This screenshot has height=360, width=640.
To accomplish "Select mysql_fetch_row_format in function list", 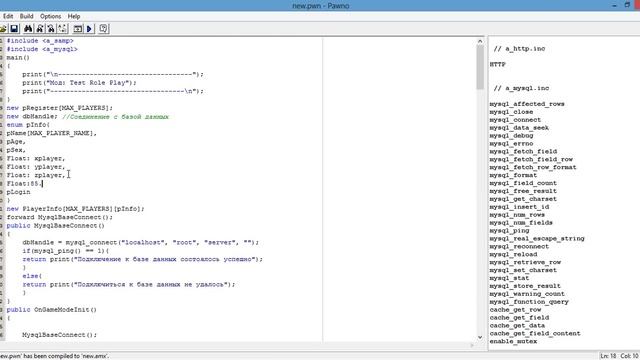I will click(533, 167).
